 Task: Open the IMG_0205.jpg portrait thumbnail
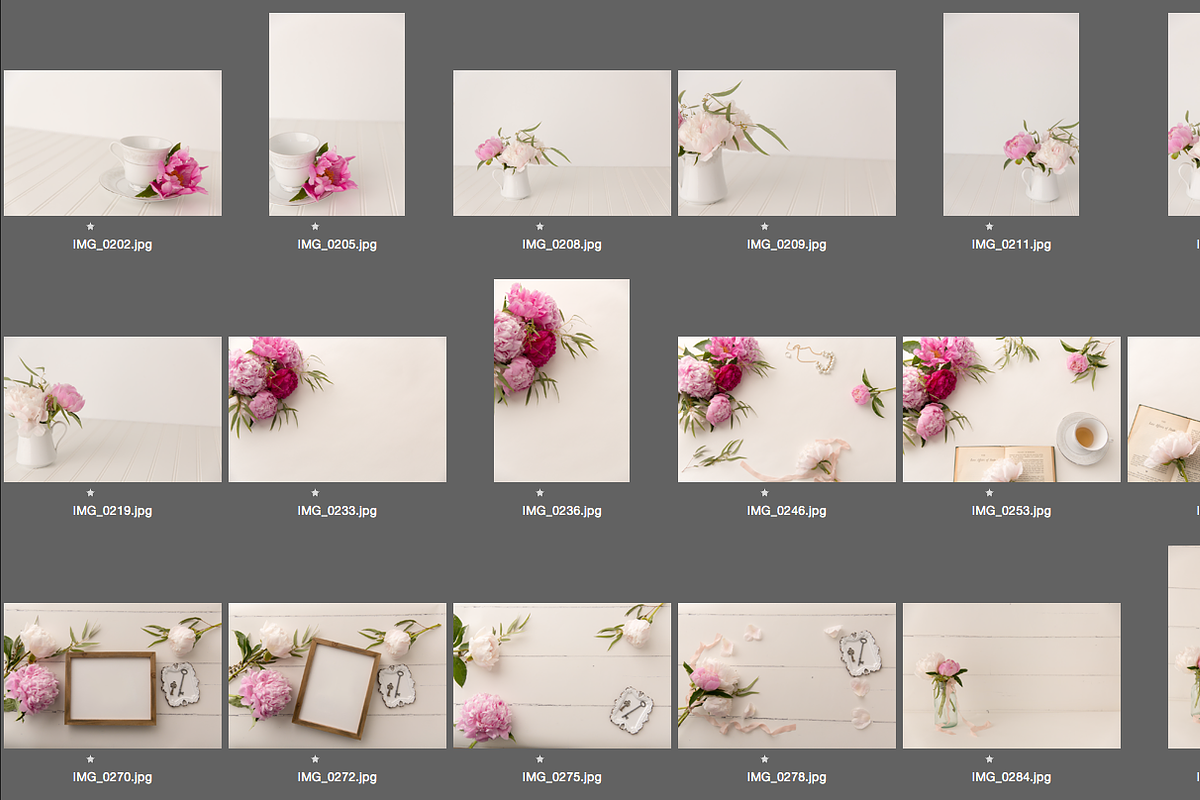337,114
